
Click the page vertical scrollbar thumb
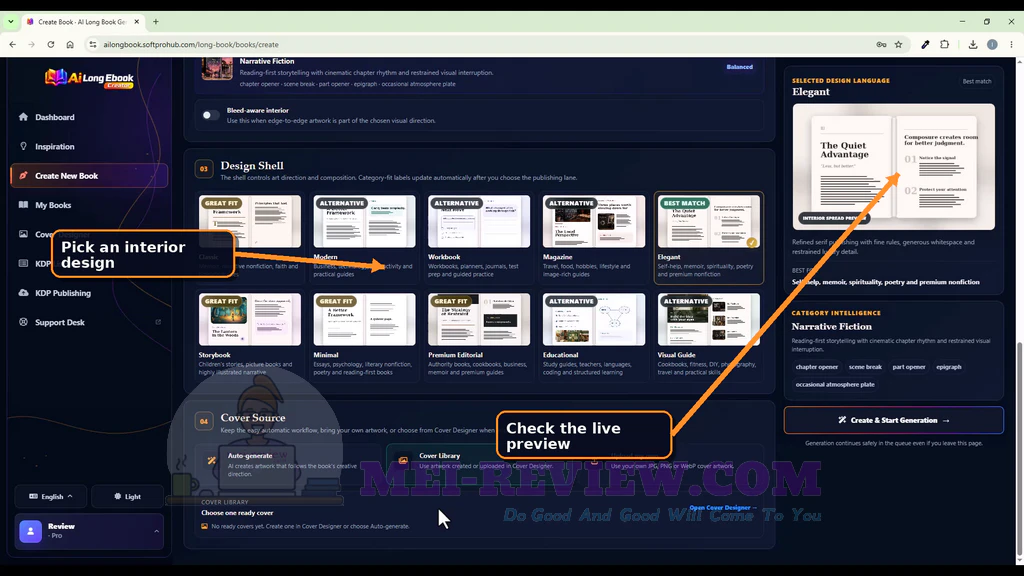1019,451
